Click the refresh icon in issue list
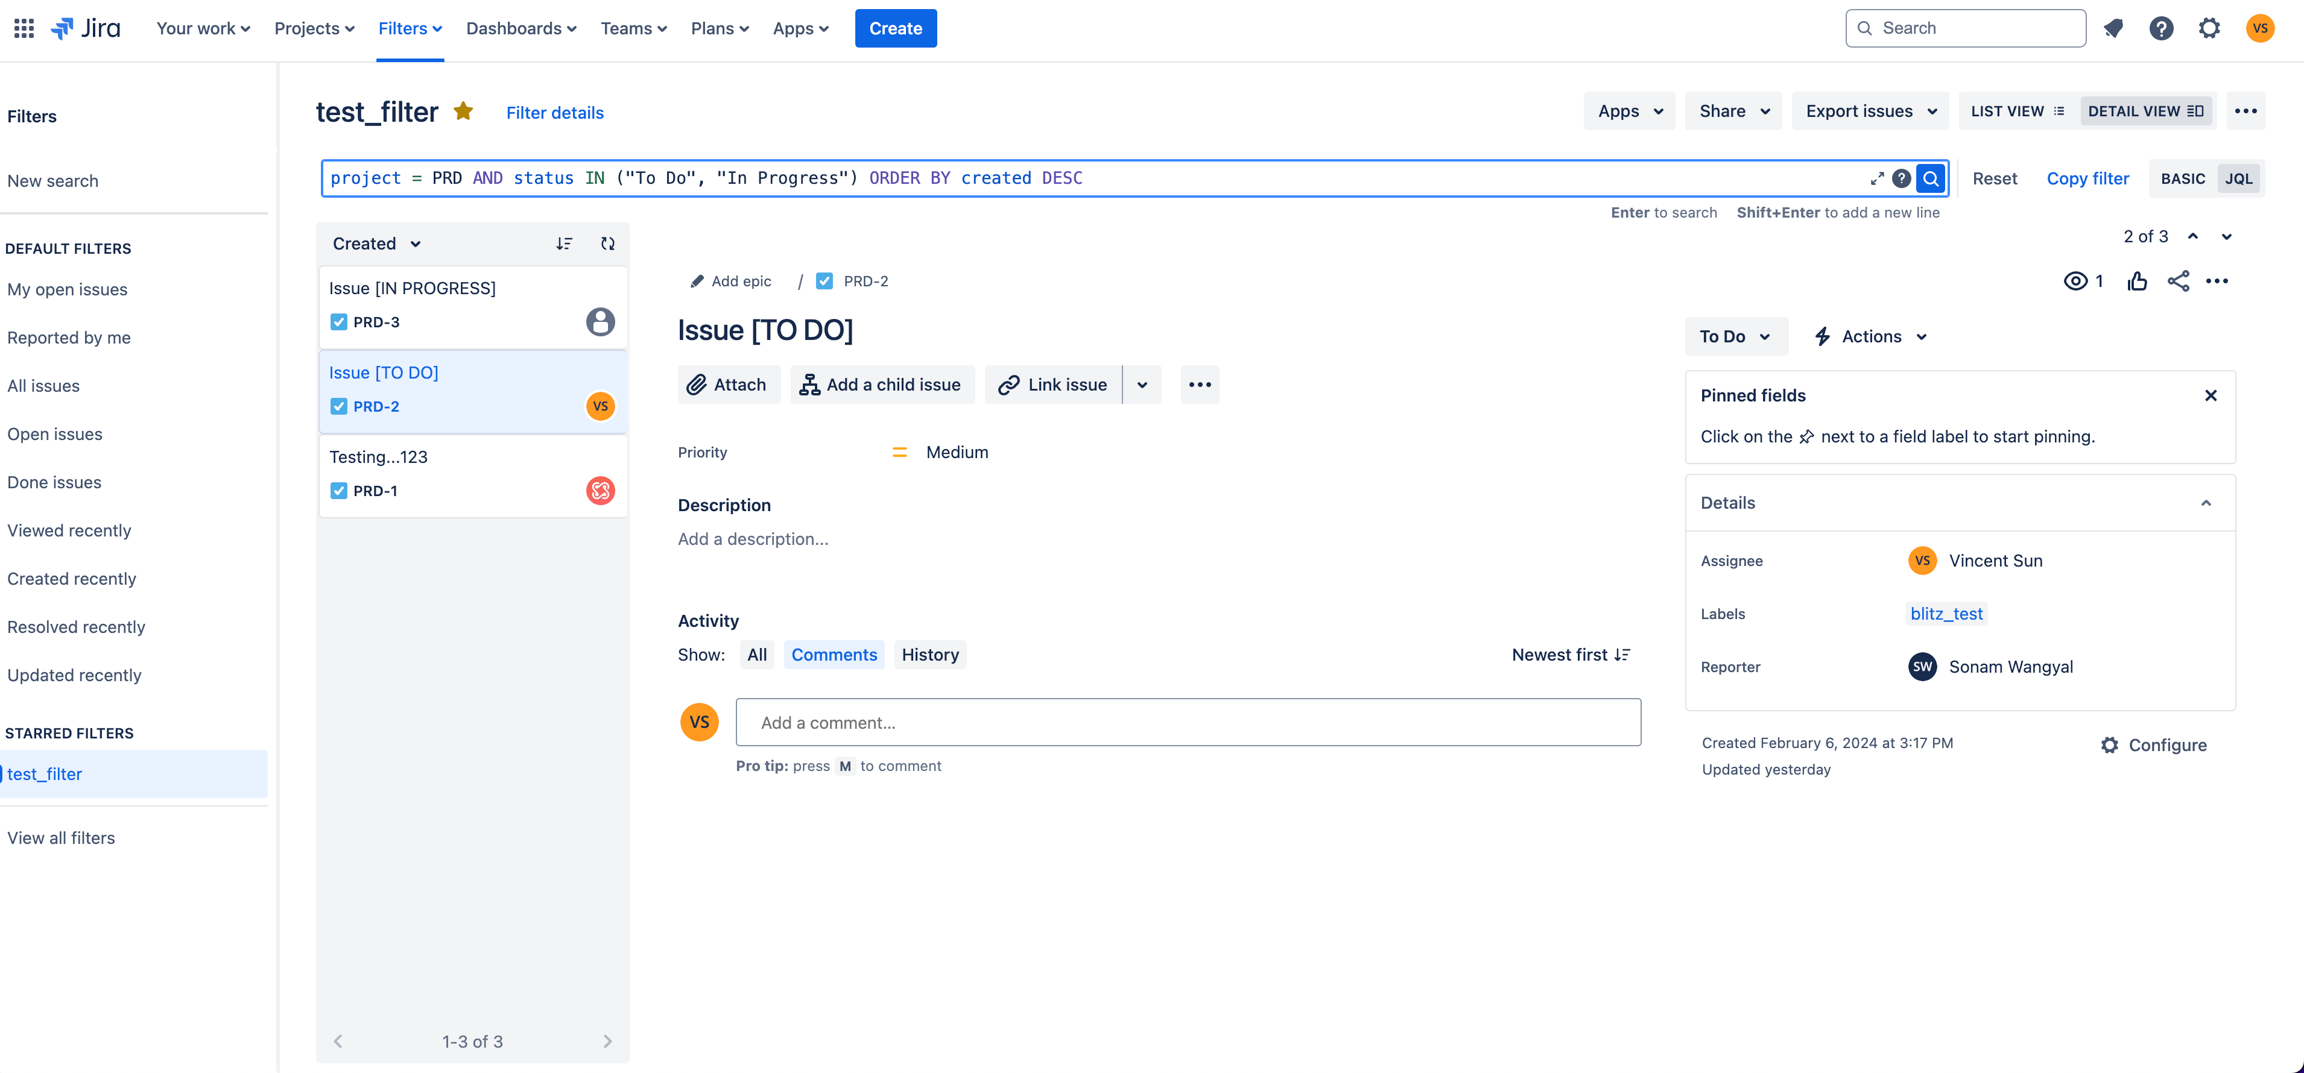Image resolution: width=2304 pixels, height=1073 pixels. point(608,243)
